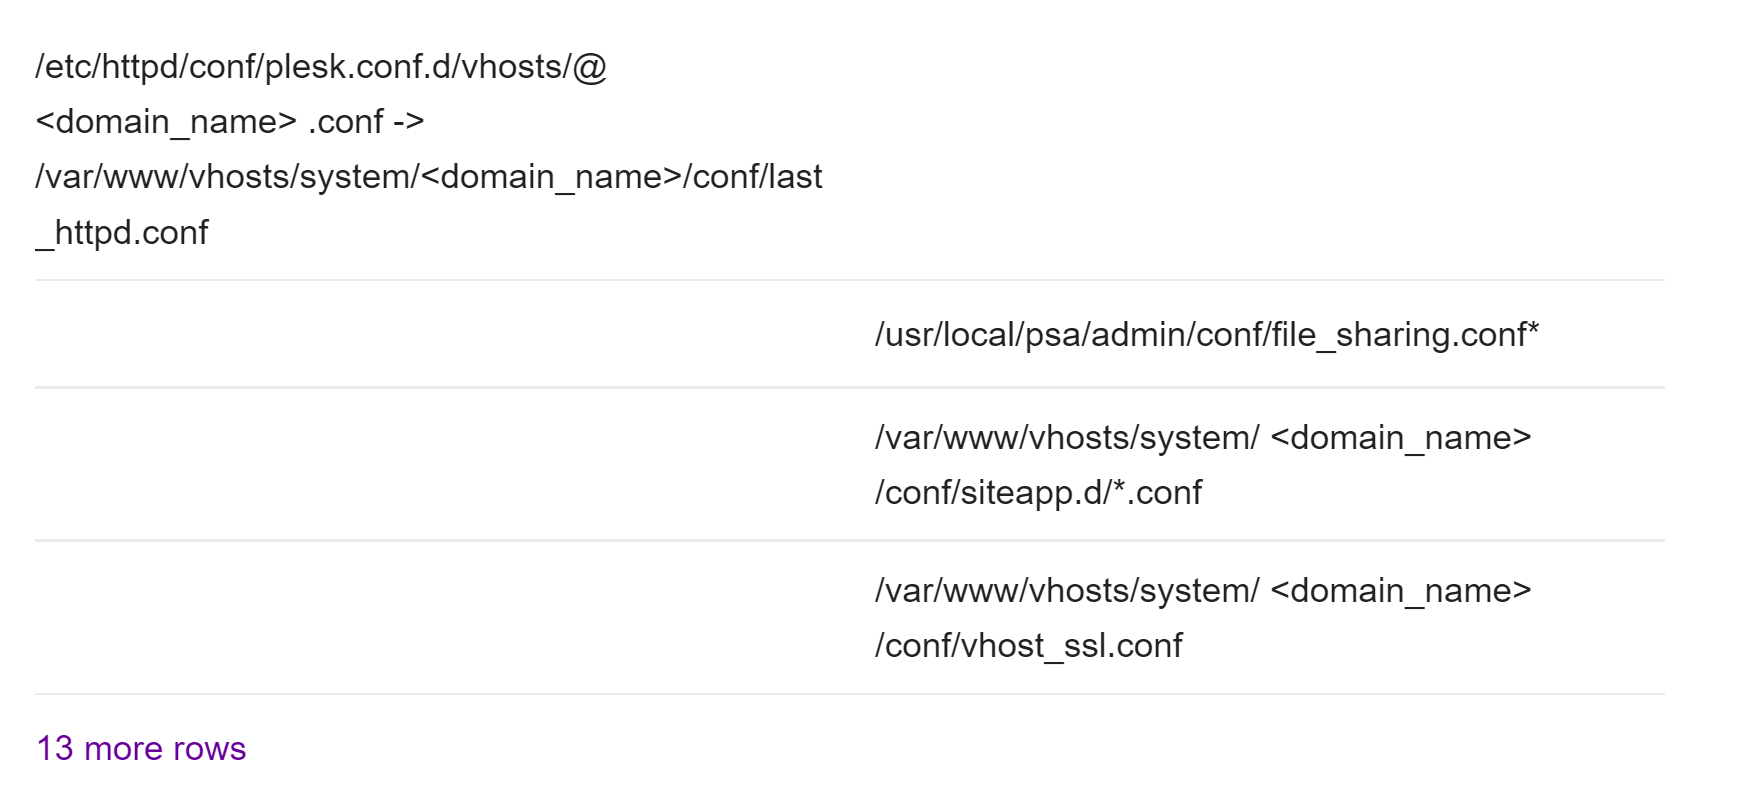Viewport: 1745px width, 790px height.
Task: Click ".conf" right before the "->" arrow
Action: click(x=346, y=122)
